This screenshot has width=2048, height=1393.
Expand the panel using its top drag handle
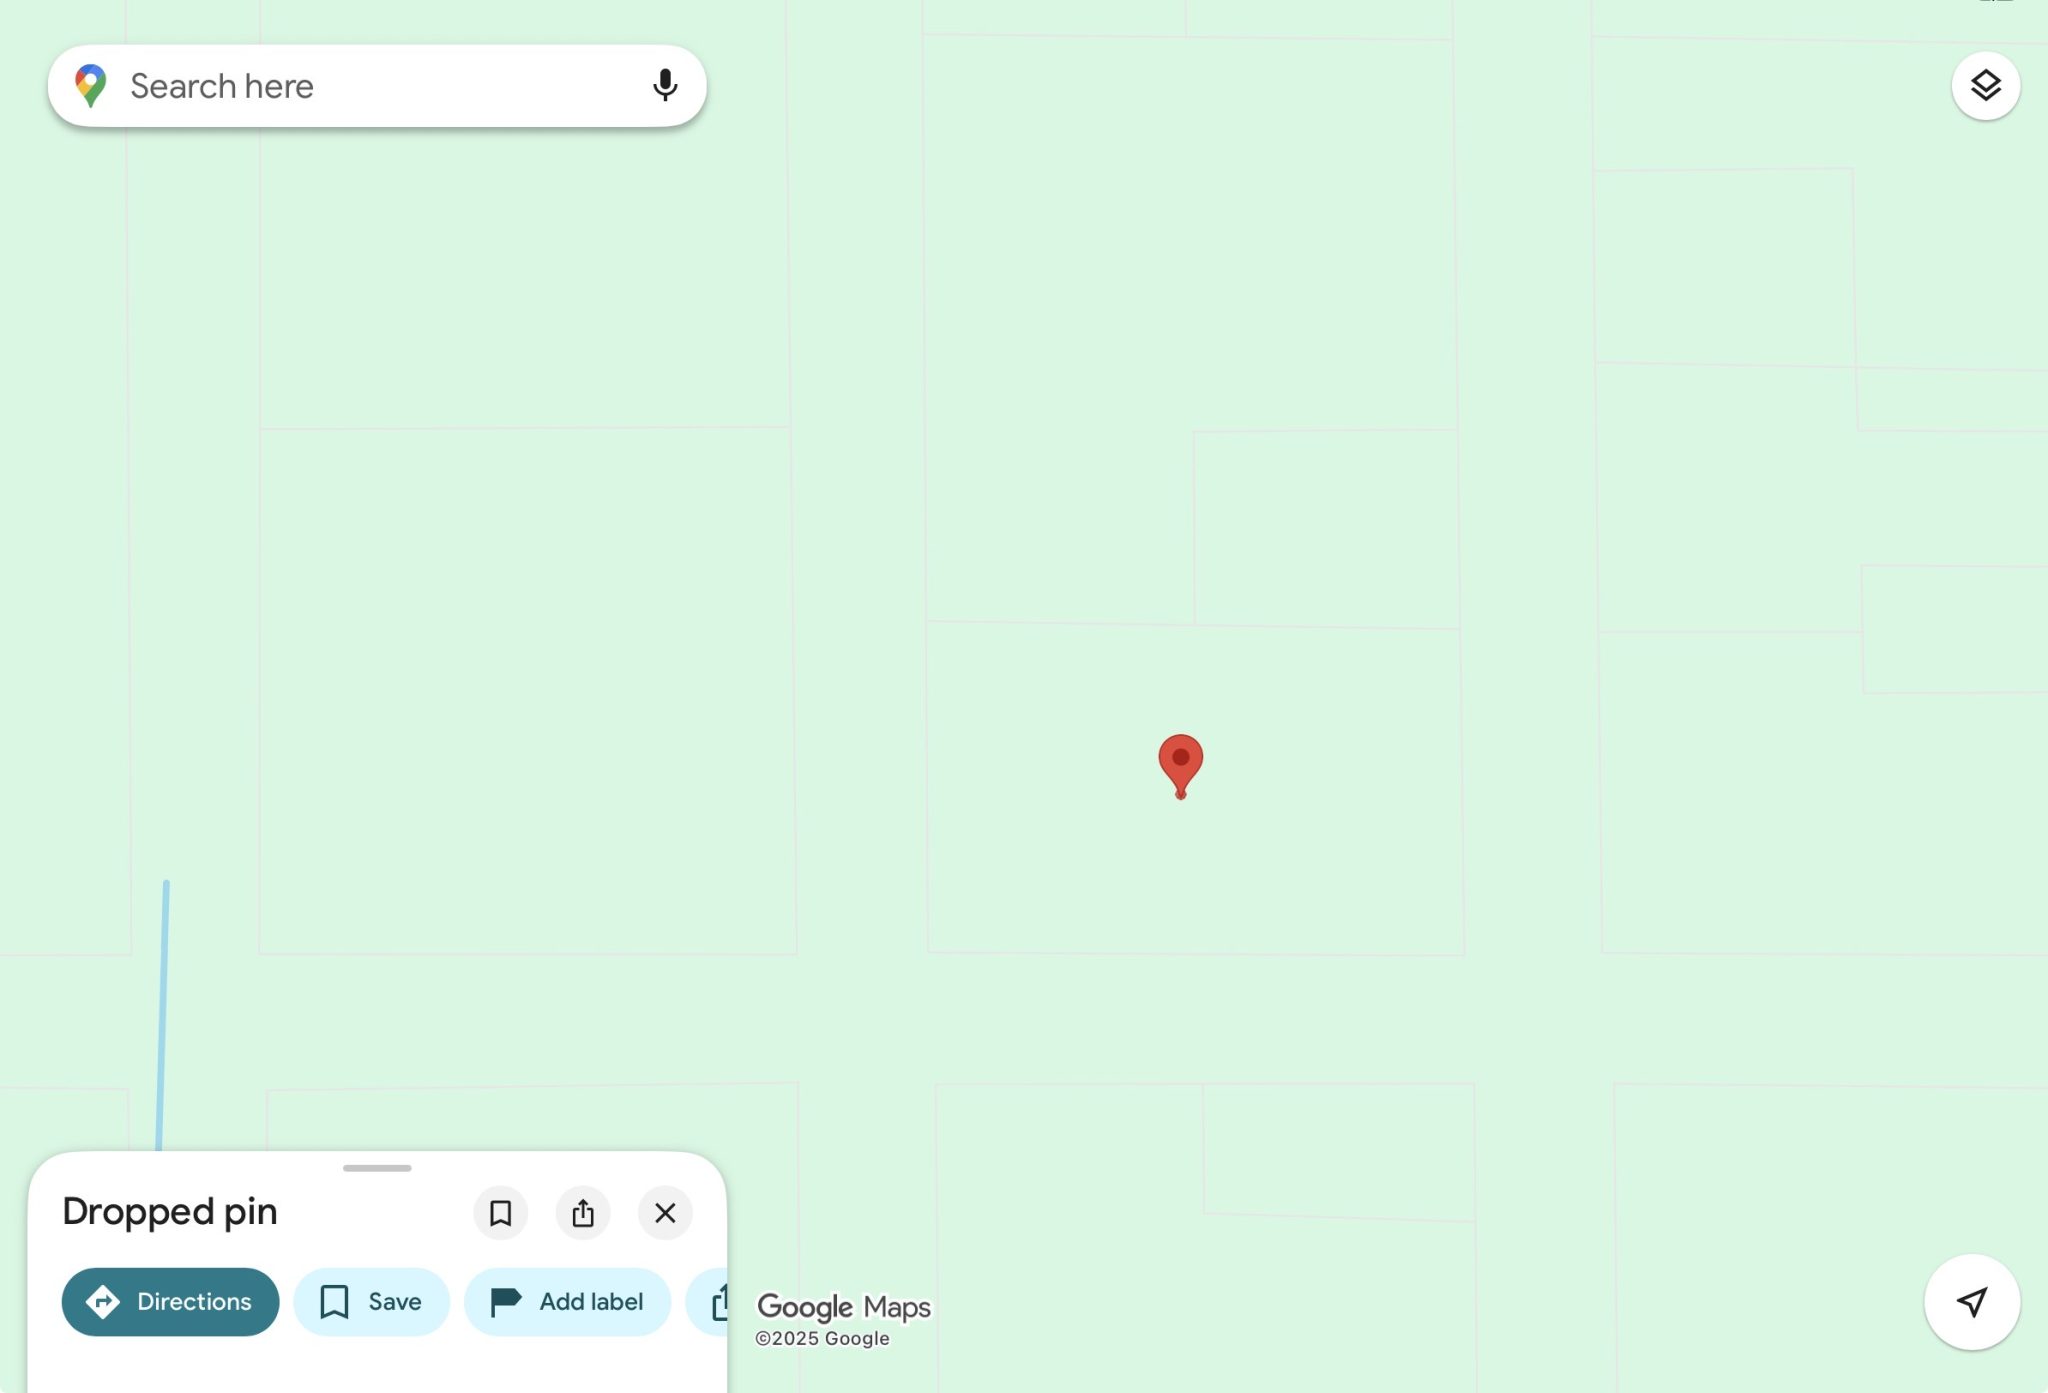coord(377,1168)
